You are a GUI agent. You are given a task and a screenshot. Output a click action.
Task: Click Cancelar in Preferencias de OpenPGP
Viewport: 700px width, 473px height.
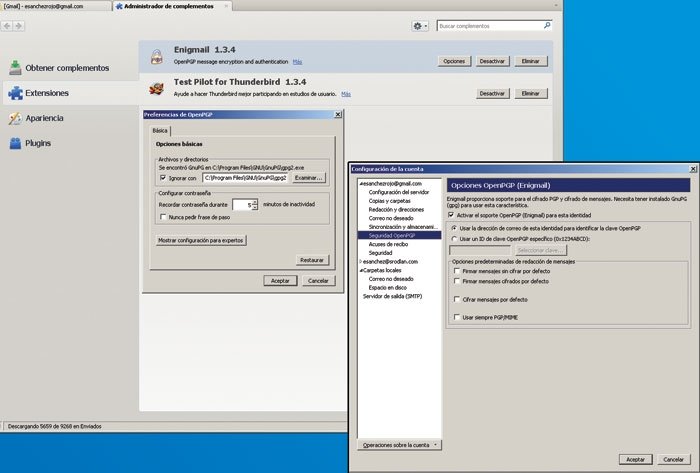318,281
